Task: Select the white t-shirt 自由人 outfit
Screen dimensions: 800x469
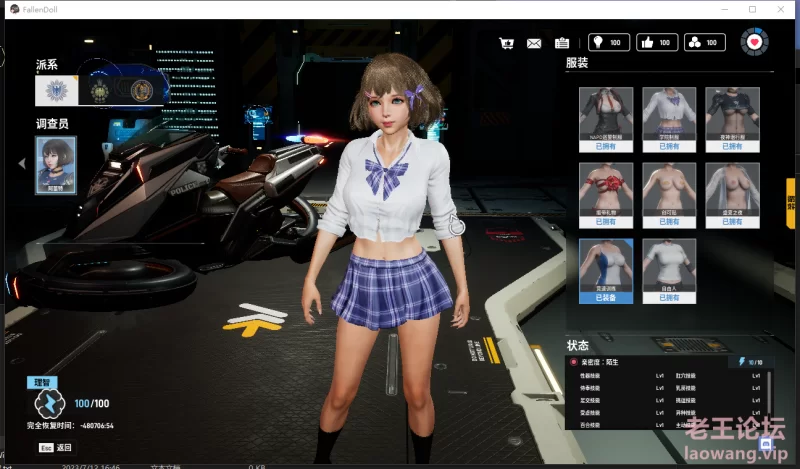Action: (x=669, y=271)
